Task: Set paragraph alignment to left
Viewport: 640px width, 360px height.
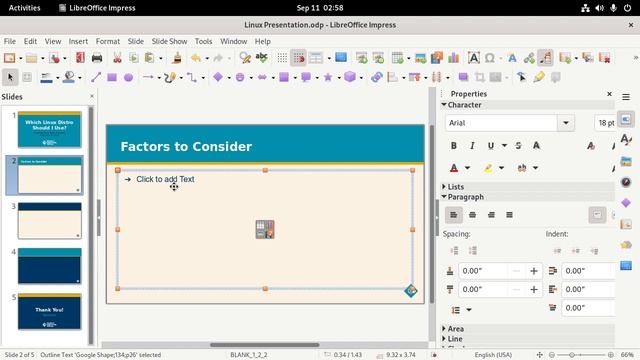Action: (453, 215)
